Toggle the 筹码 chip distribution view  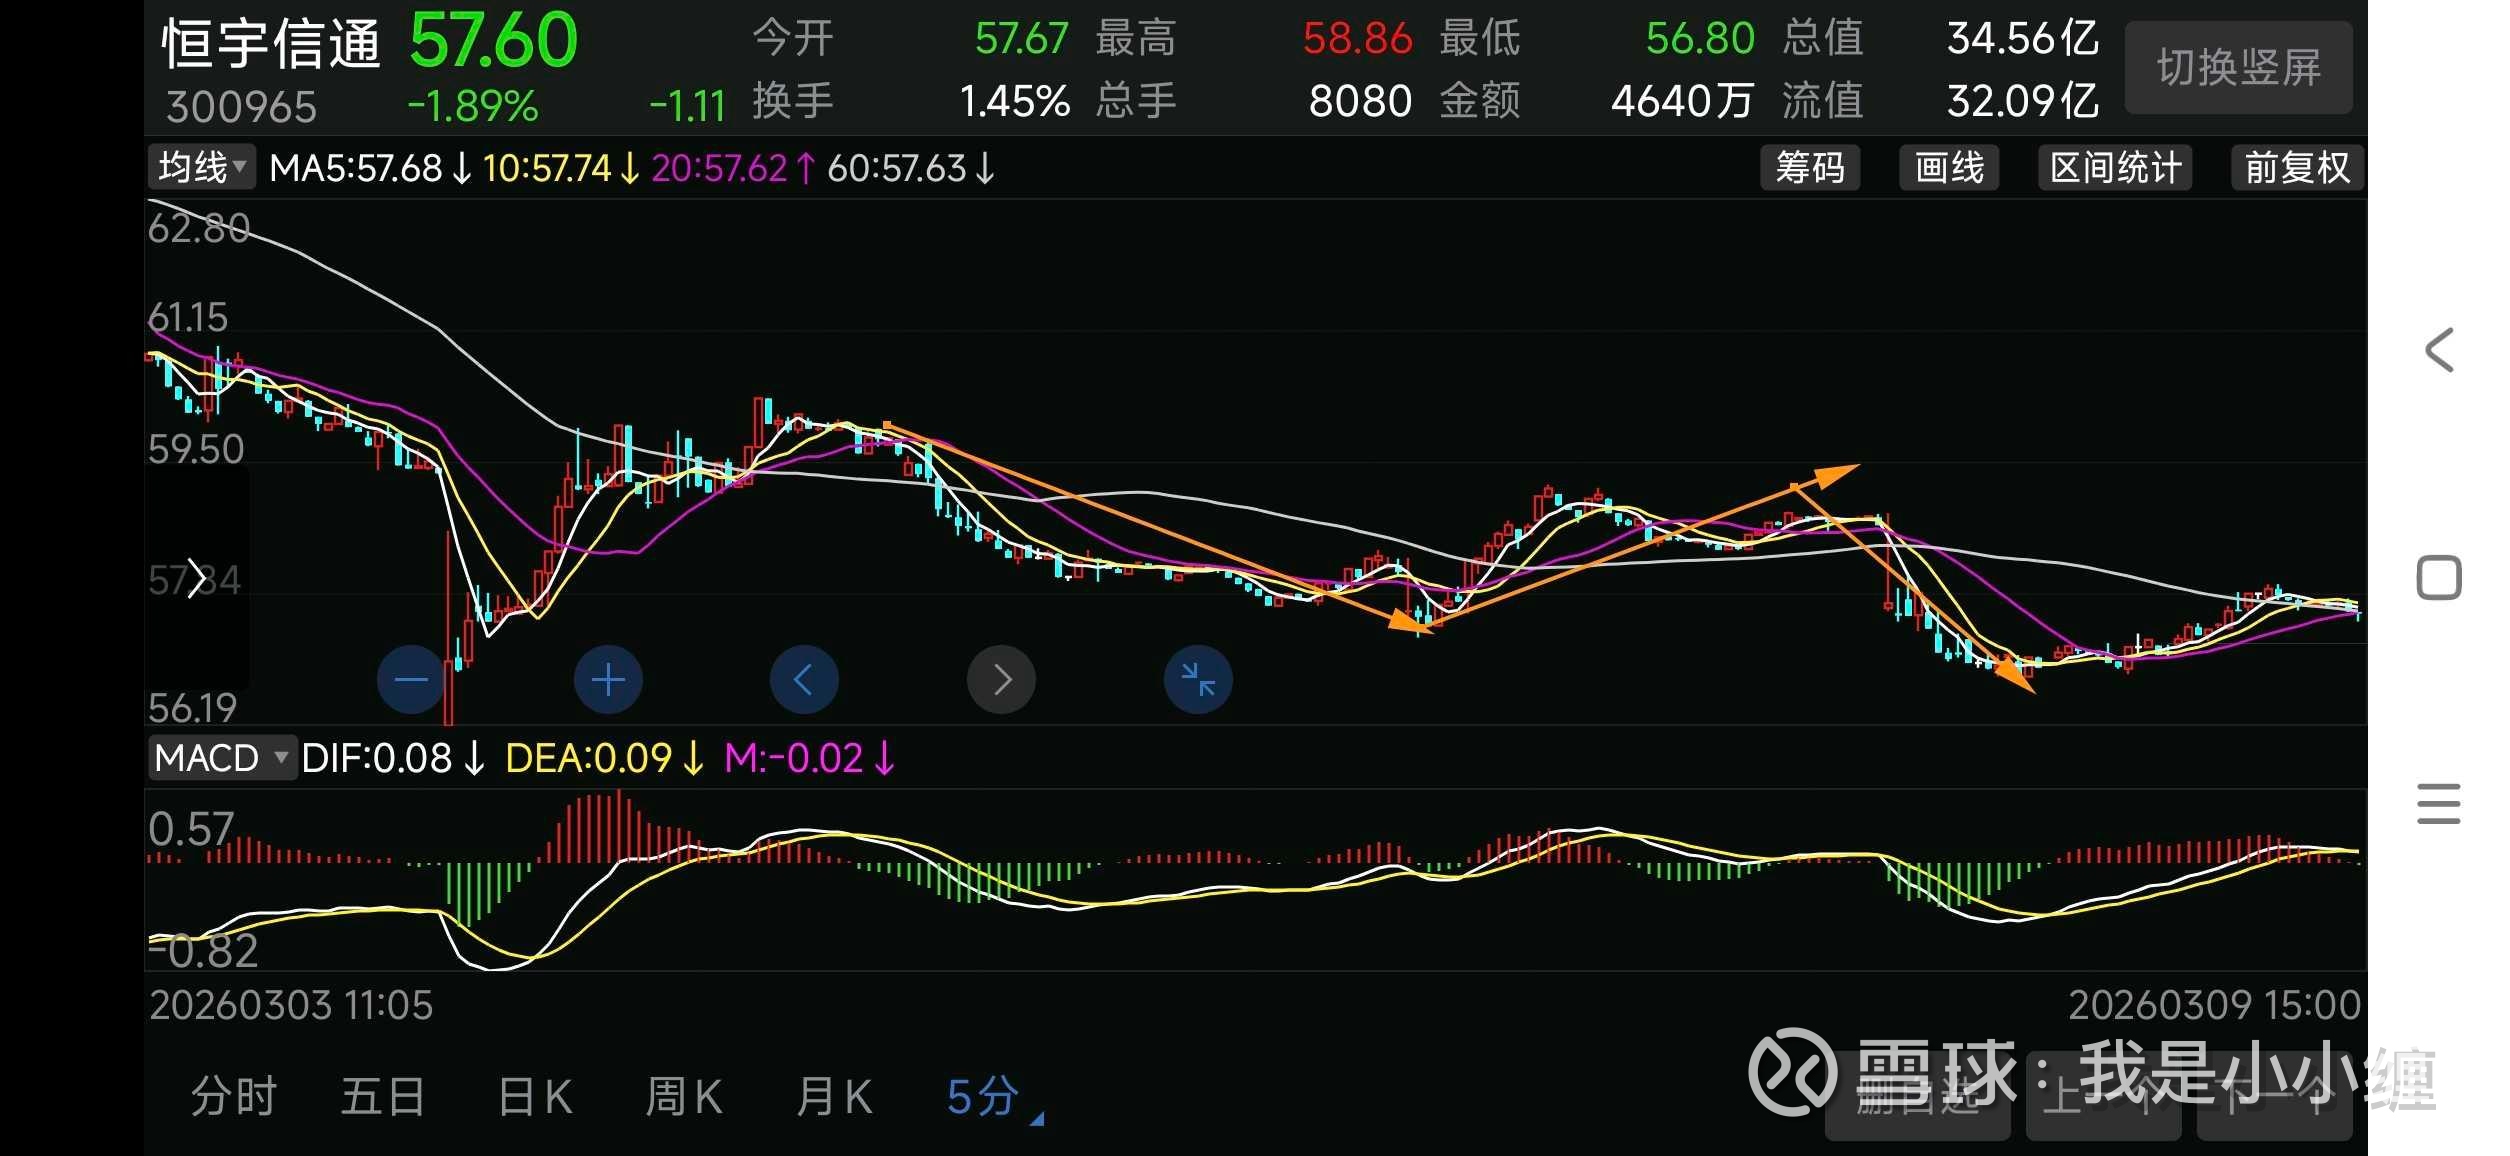pos(1810,168)
